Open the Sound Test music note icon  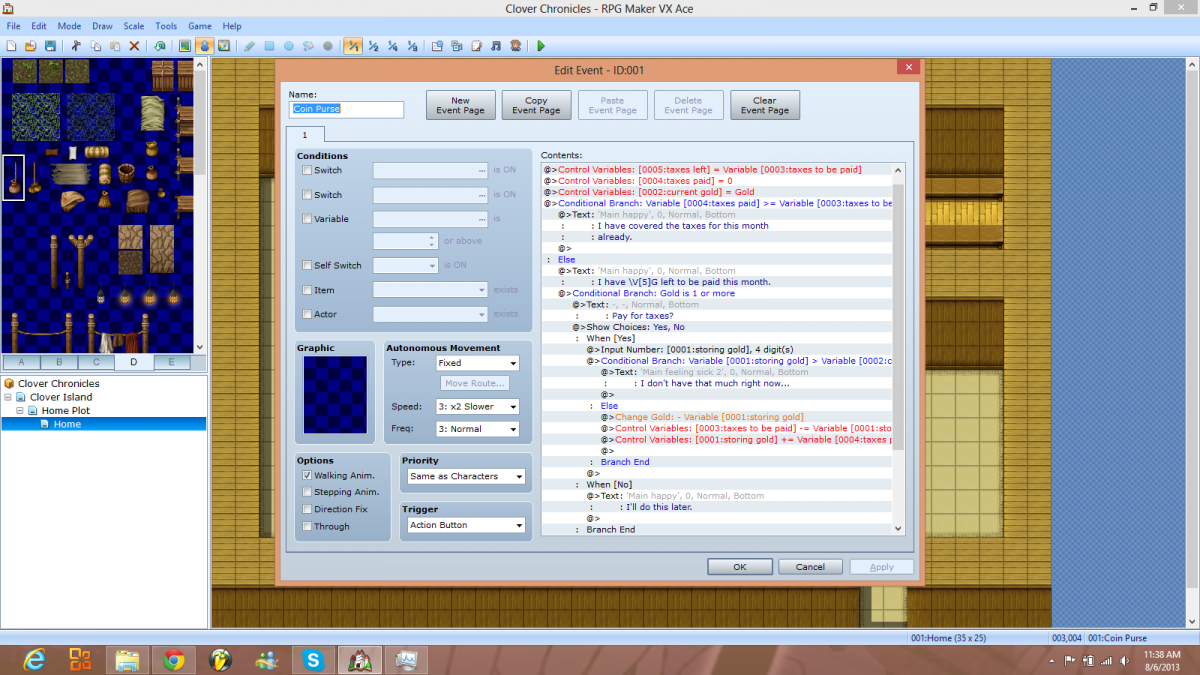(x=497, y=46)
